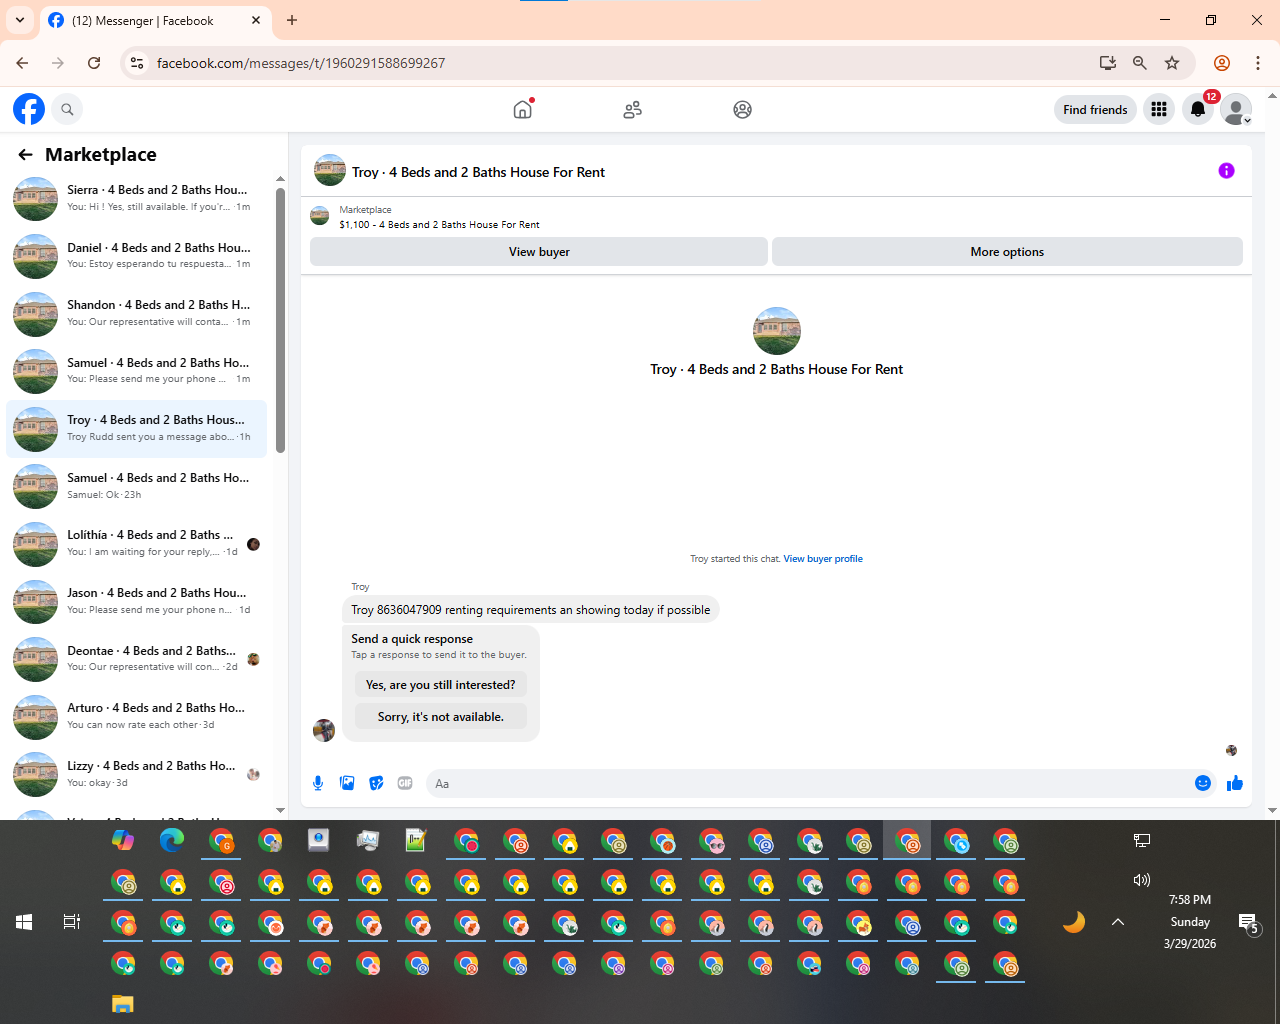Screen dimensions: 1280x1024
Task: Open the volume speaker tray icon
Action: 1142,880
